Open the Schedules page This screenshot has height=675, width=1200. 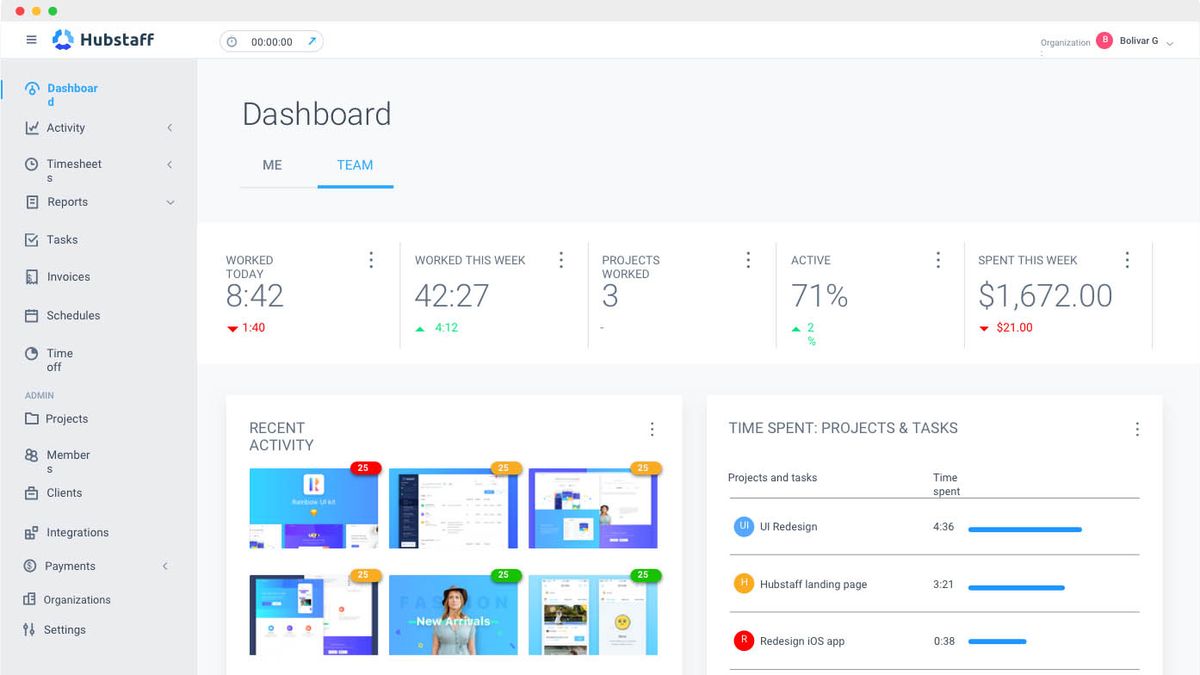point(74,315)
